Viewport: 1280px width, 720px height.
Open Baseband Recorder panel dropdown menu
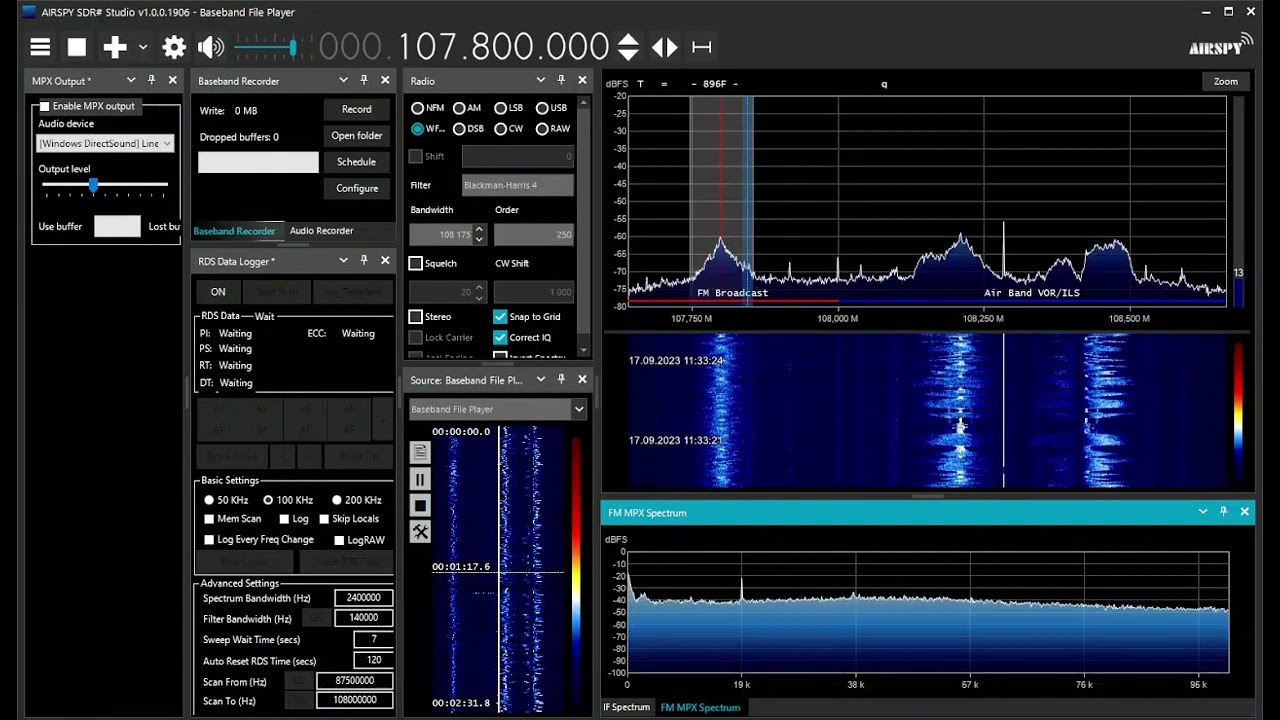click(x=343, y=81)
